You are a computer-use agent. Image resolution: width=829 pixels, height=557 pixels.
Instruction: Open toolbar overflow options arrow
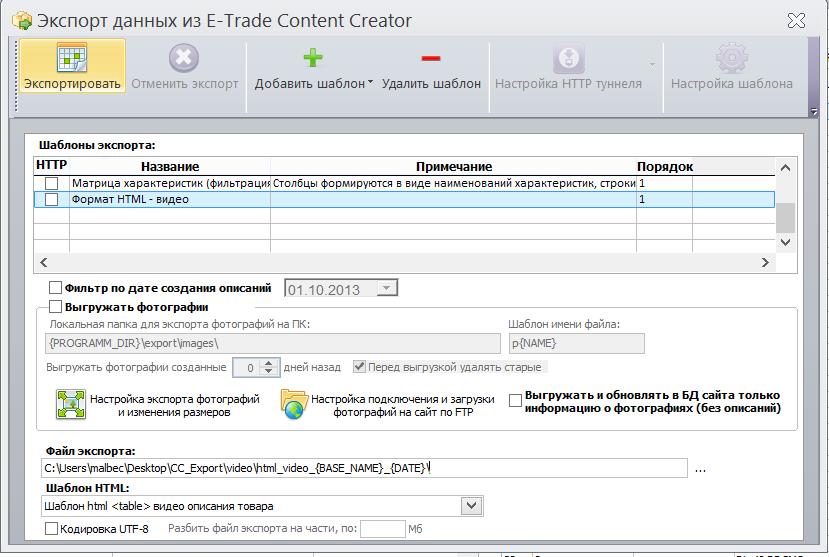click(x=814, y=112)
